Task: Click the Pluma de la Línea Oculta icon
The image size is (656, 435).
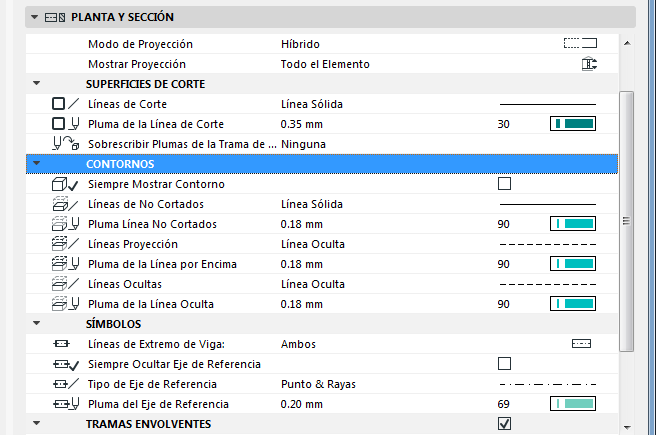Action: [64, 304]
